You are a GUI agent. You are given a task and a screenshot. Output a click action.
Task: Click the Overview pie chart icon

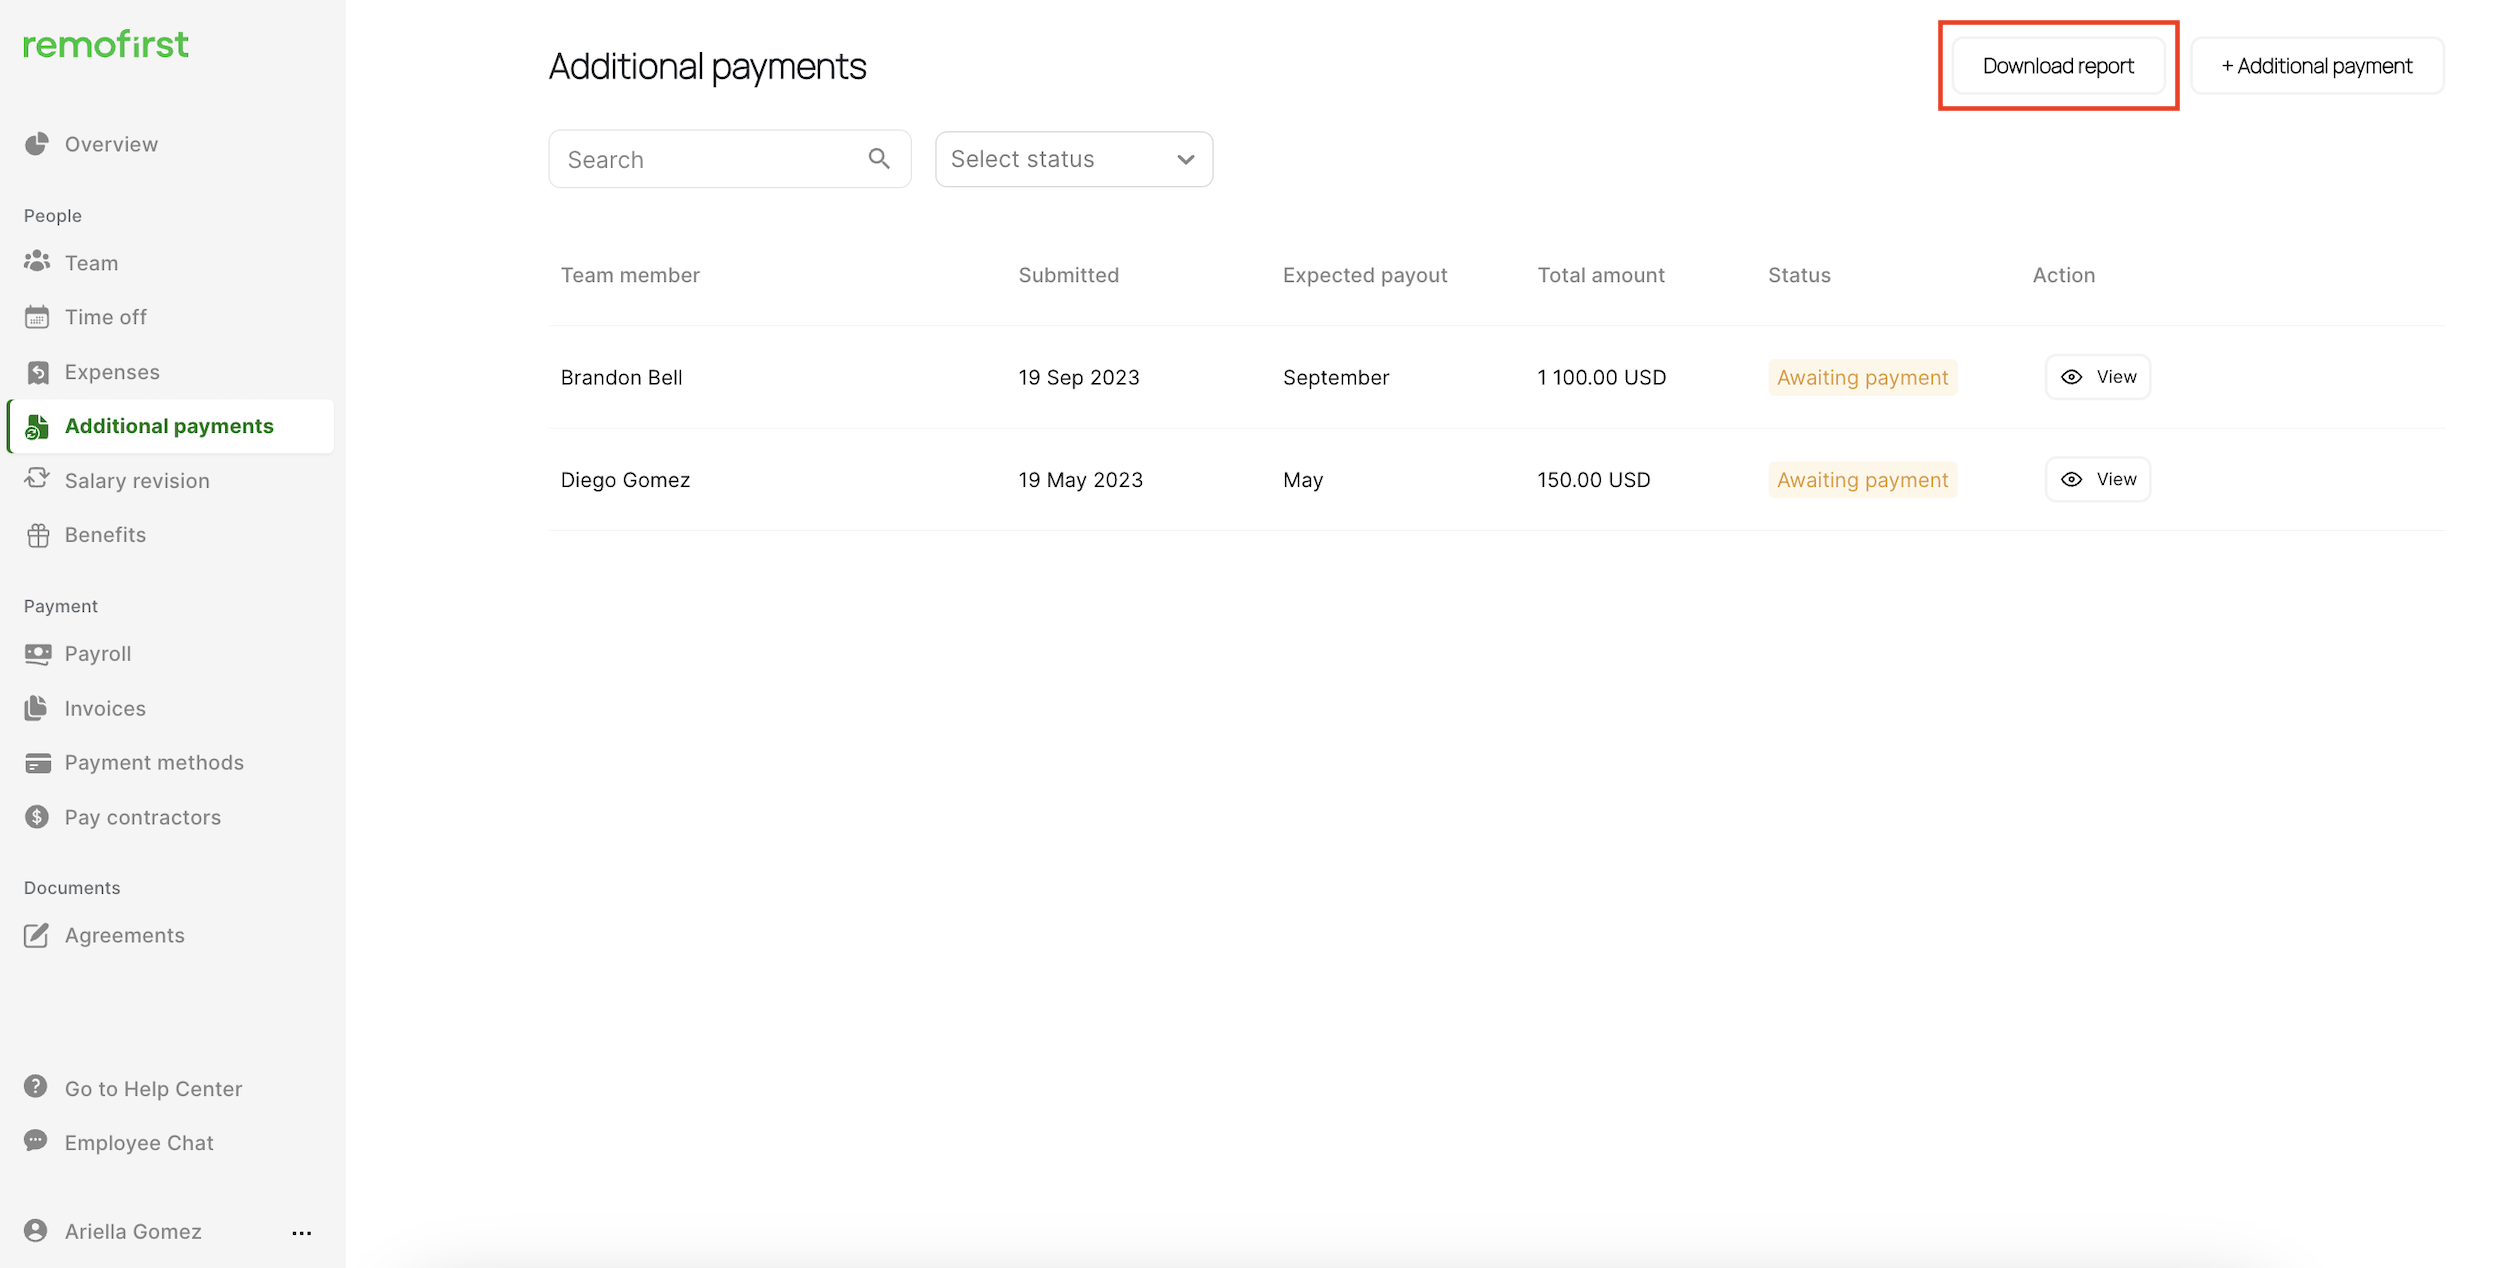(37, 144)
